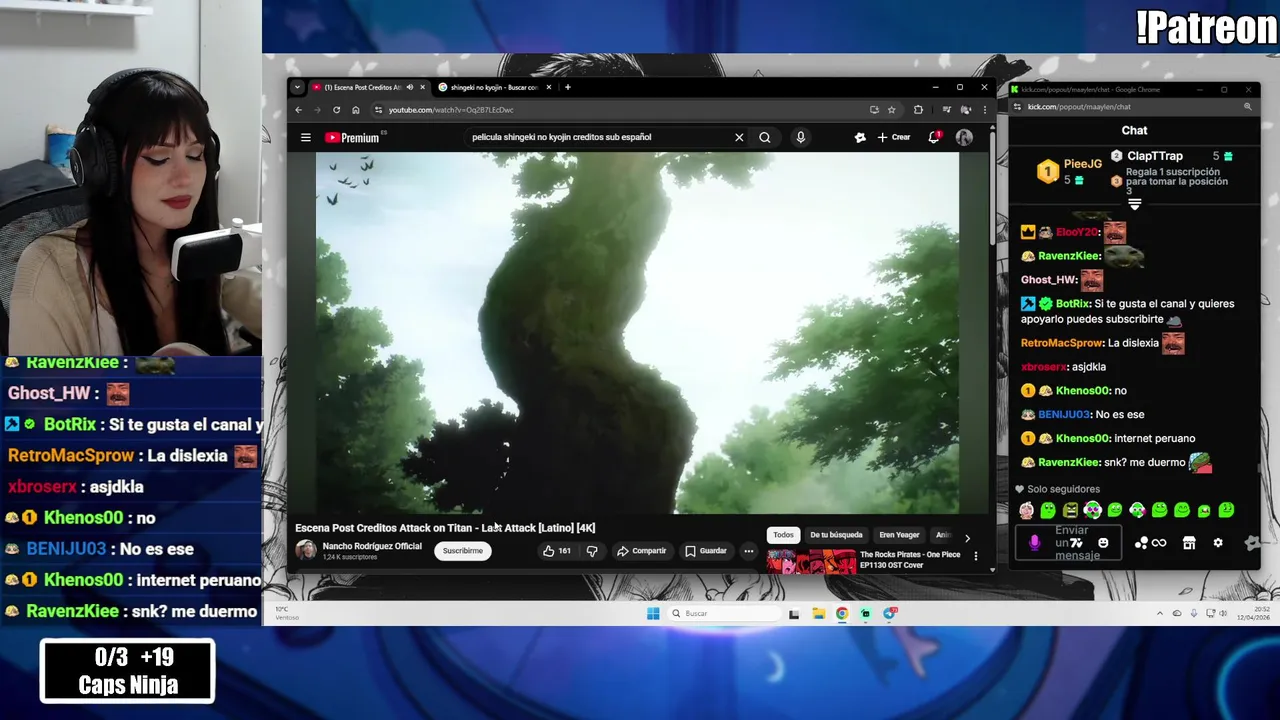Click the purple microphone icon in chat
Screen dimensions: 1280x720
point(1035,543)
